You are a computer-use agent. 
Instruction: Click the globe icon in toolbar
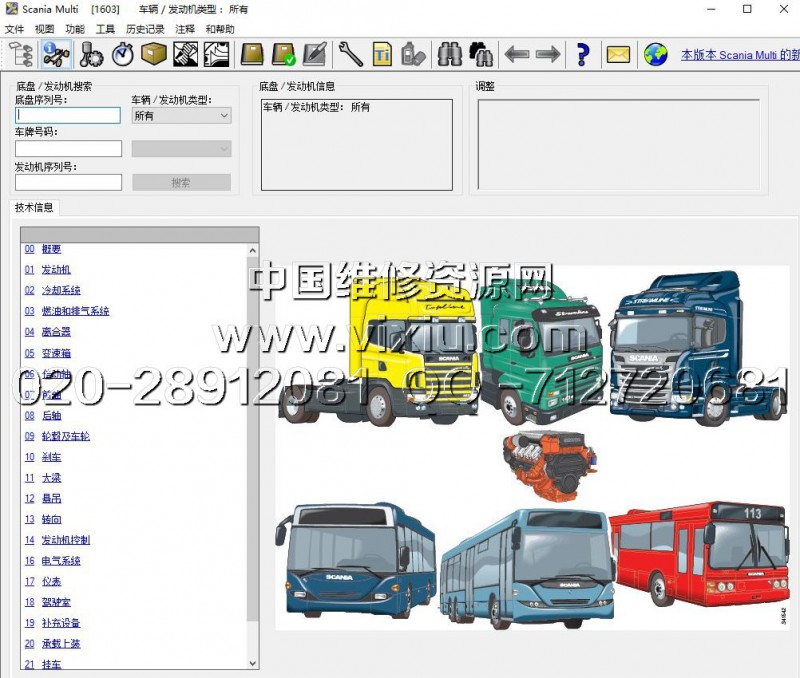point(655,53)
